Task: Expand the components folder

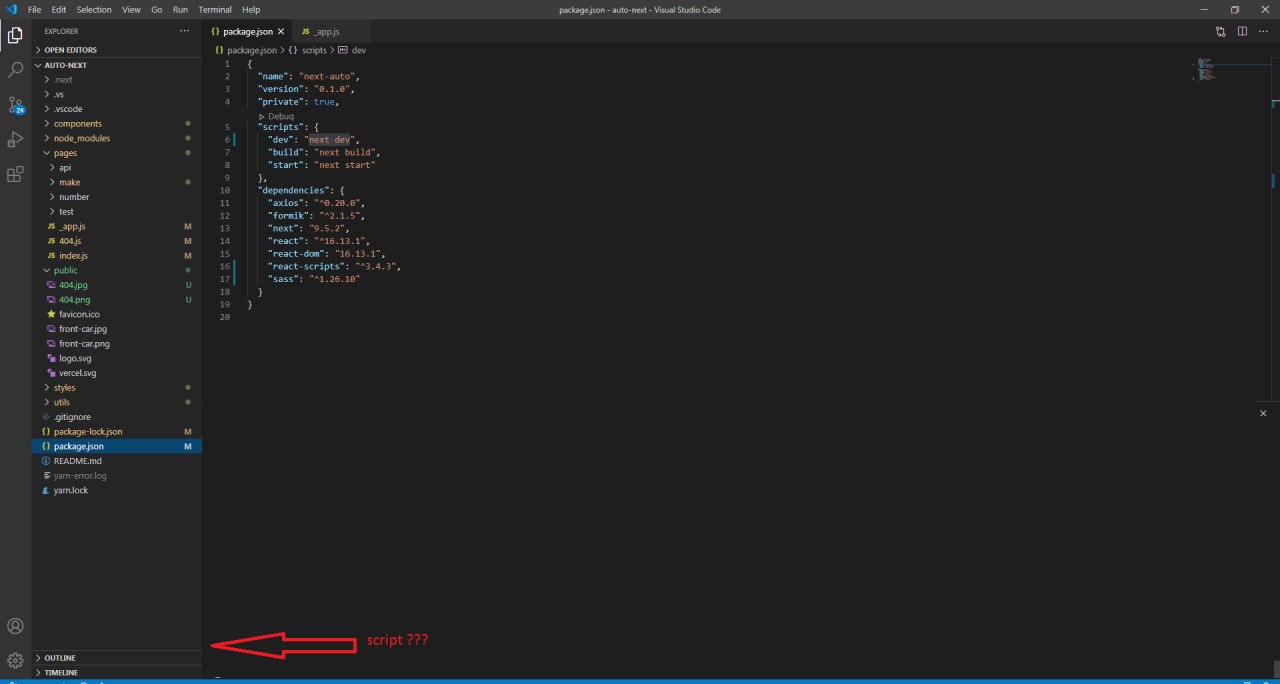Action: 117,124
